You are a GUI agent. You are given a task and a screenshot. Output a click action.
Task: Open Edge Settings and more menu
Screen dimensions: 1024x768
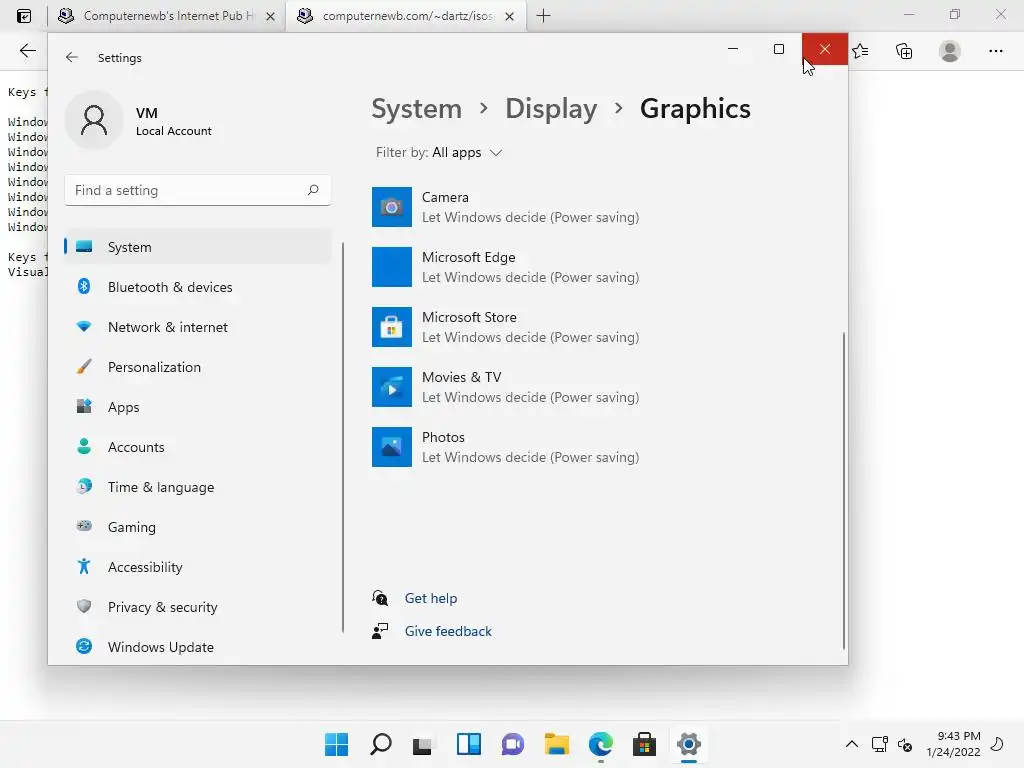[x=995, y=51]
